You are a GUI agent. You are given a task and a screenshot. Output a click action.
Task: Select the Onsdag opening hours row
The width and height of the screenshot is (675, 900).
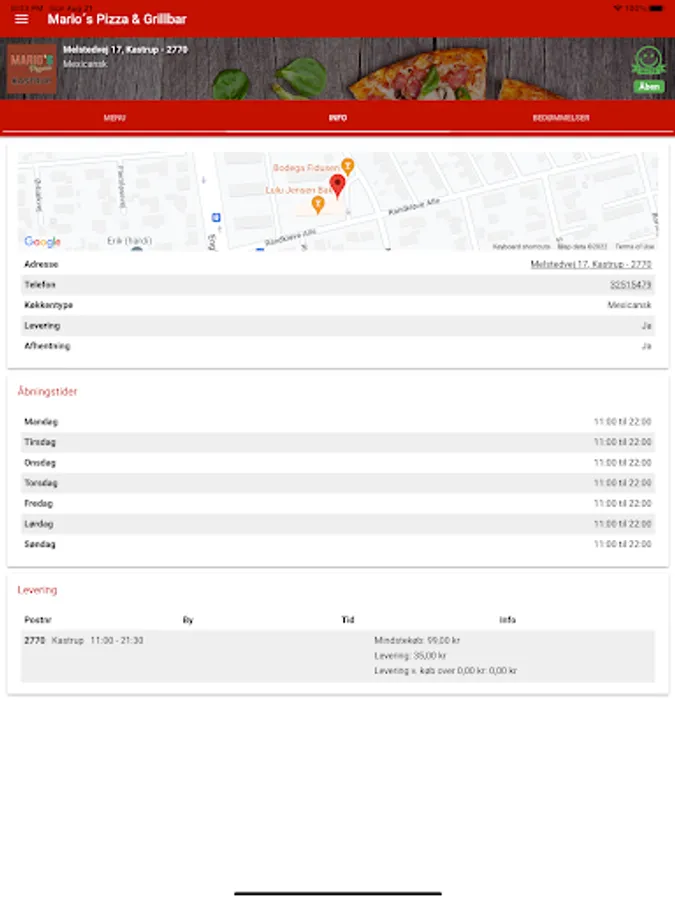338,463
